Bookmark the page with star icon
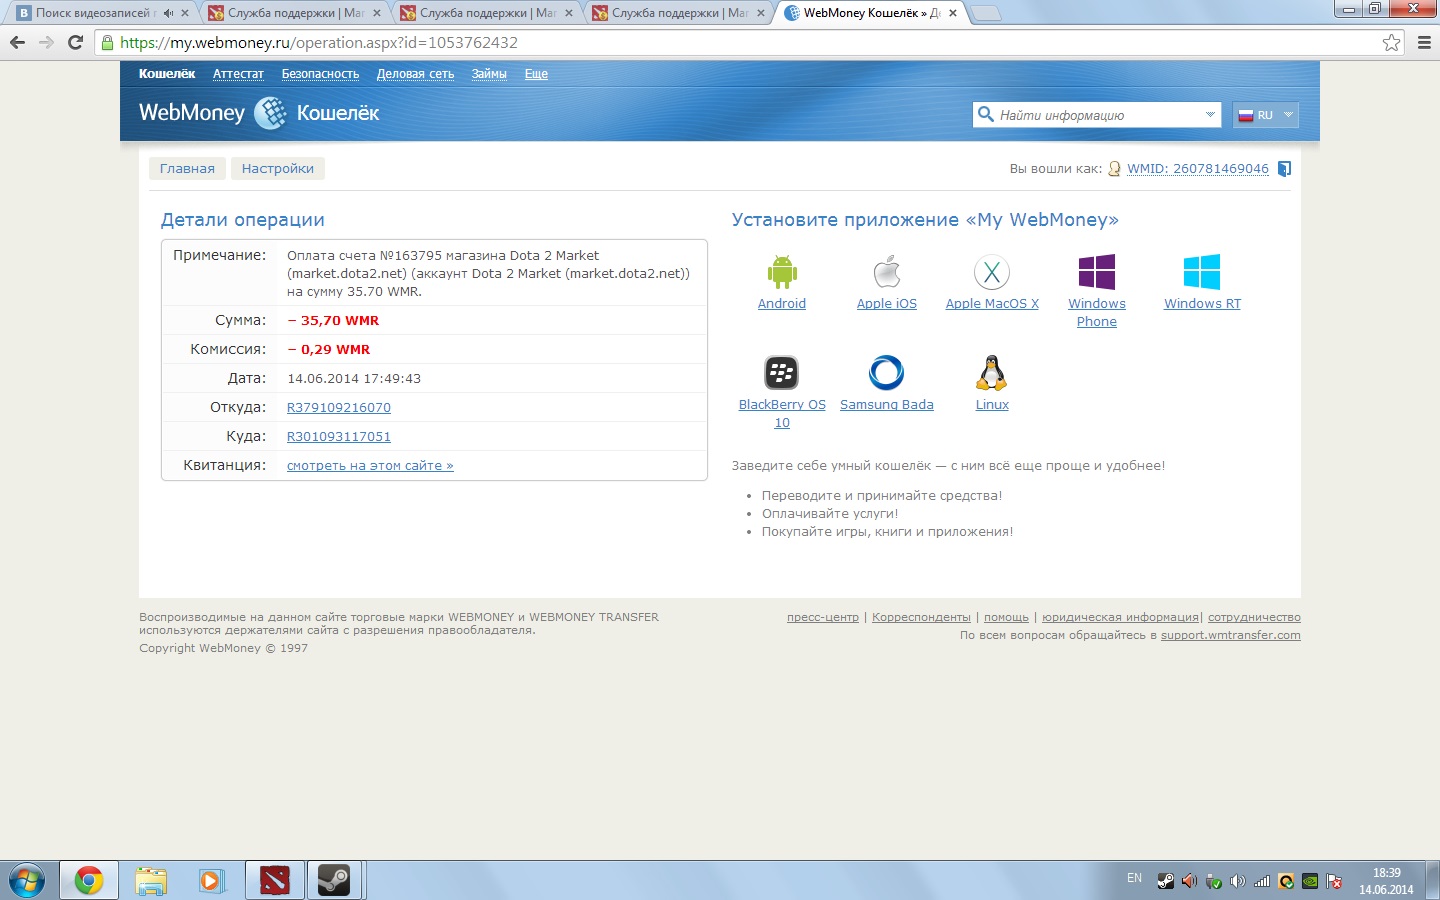The height and width of the screenshot is (900, 1440). point(1391,42)
